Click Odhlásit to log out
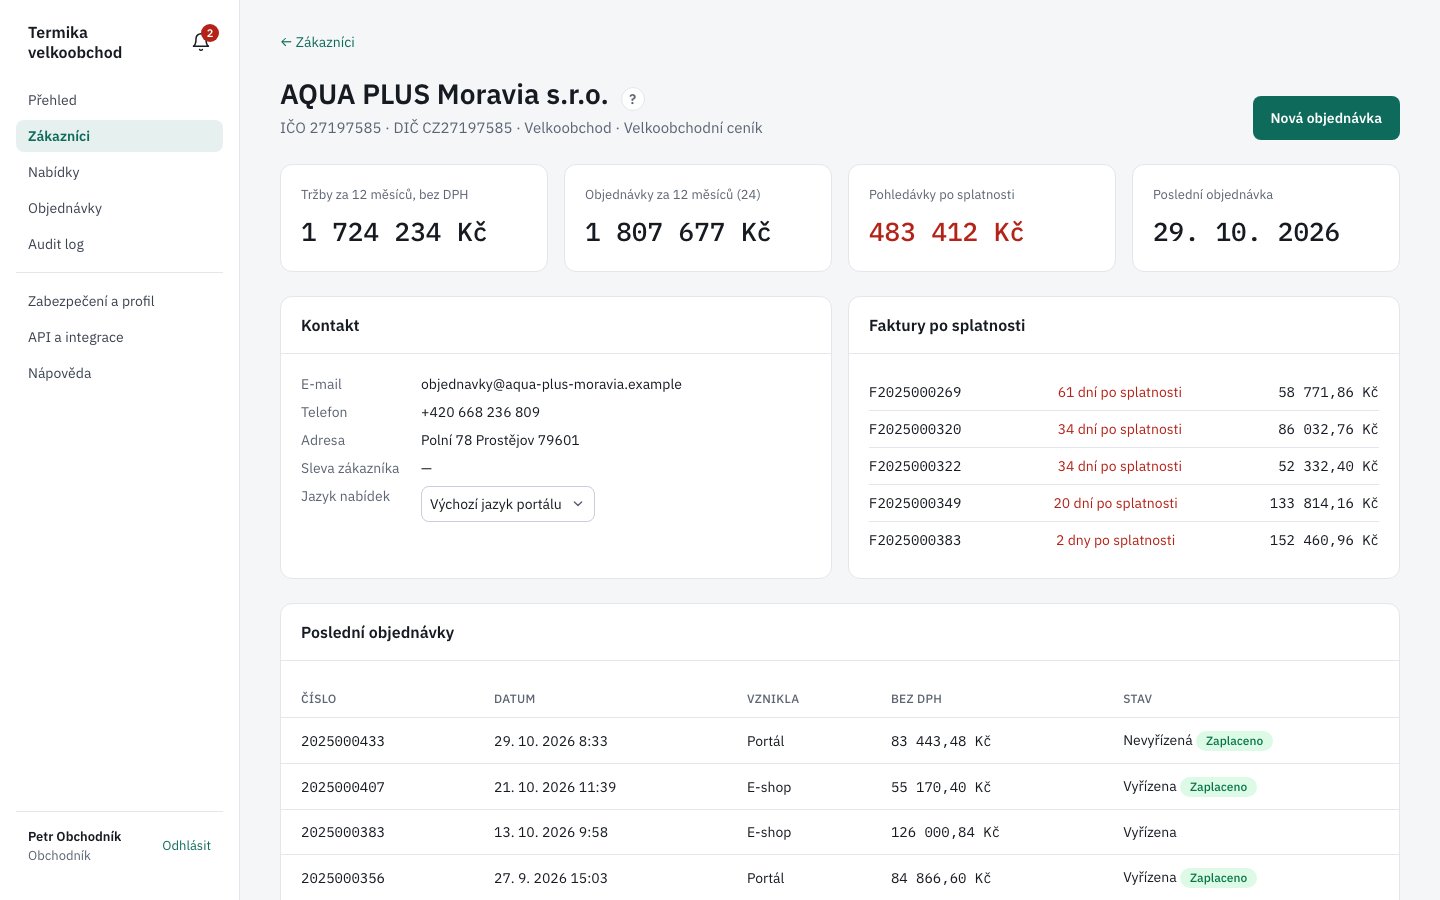This screenshot has height=900, width=1440. pyautogui.click(x=187, y=845)
